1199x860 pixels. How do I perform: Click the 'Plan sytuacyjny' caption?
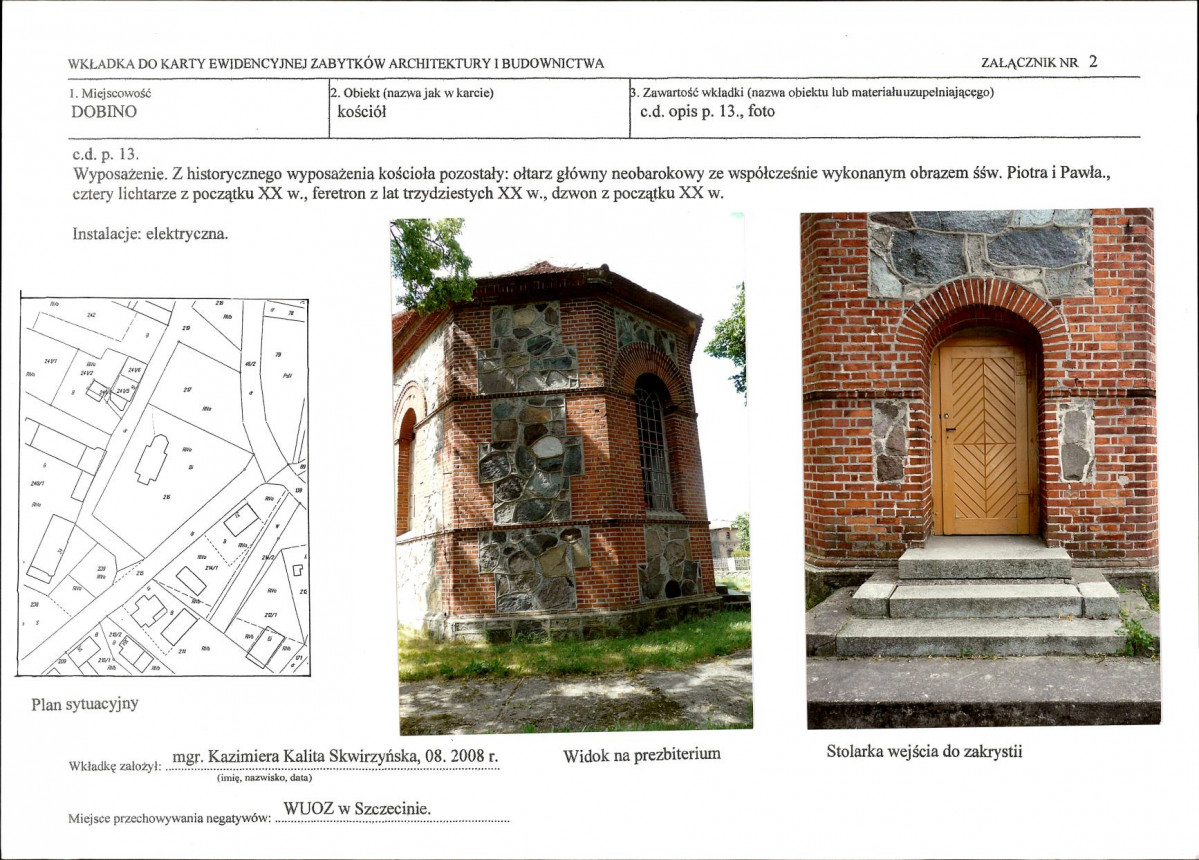click(x=85, y=704)
